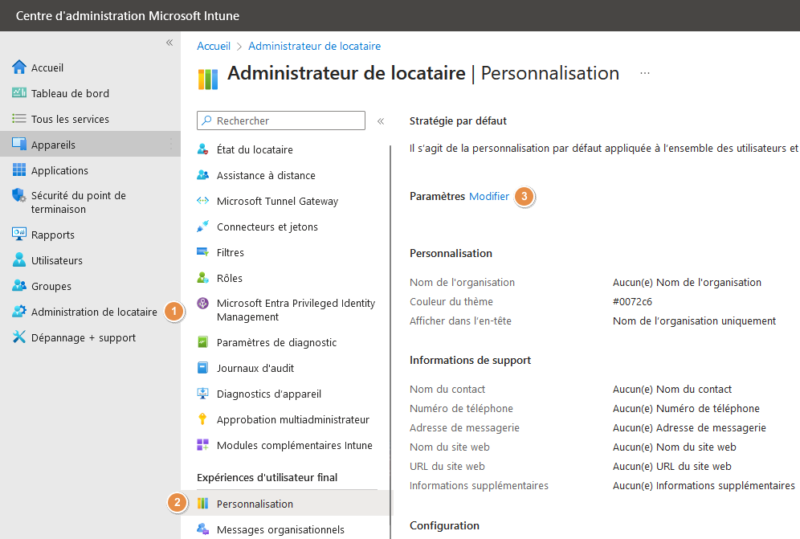Click the Accueil breadcrumb link

[x=214, y=46]
